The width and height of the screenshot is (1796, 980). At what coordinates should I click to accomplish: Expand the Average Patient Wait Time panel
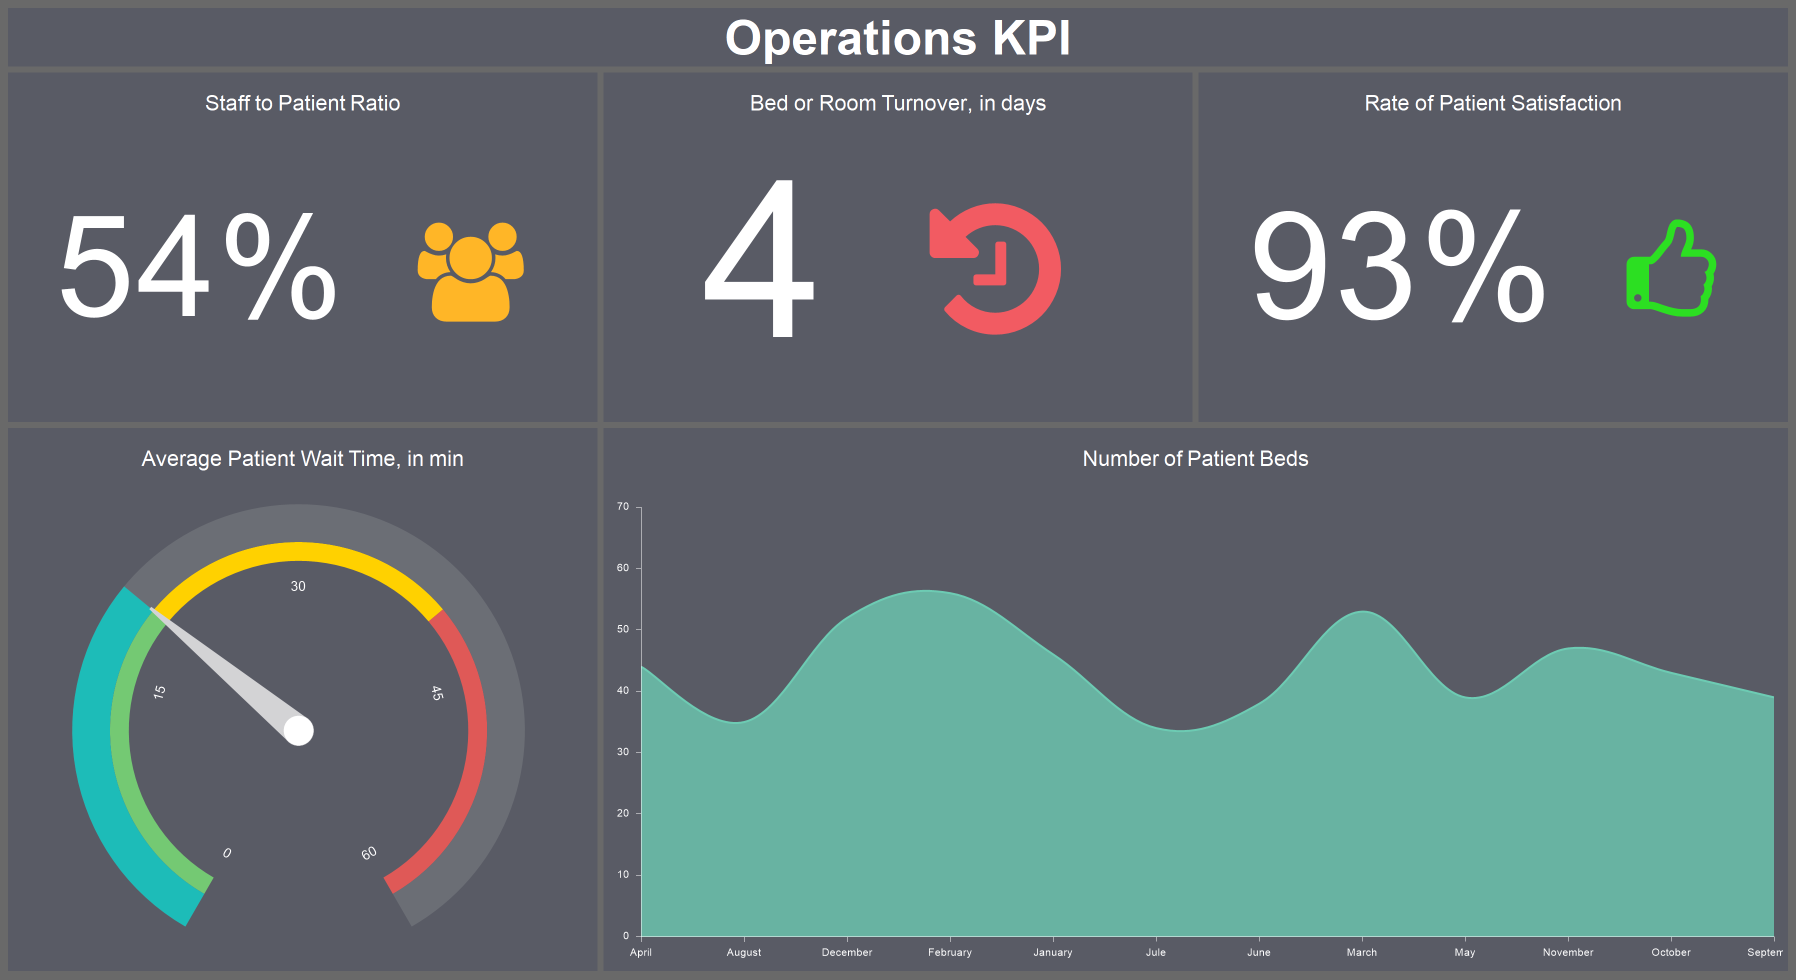click(302, 458)
